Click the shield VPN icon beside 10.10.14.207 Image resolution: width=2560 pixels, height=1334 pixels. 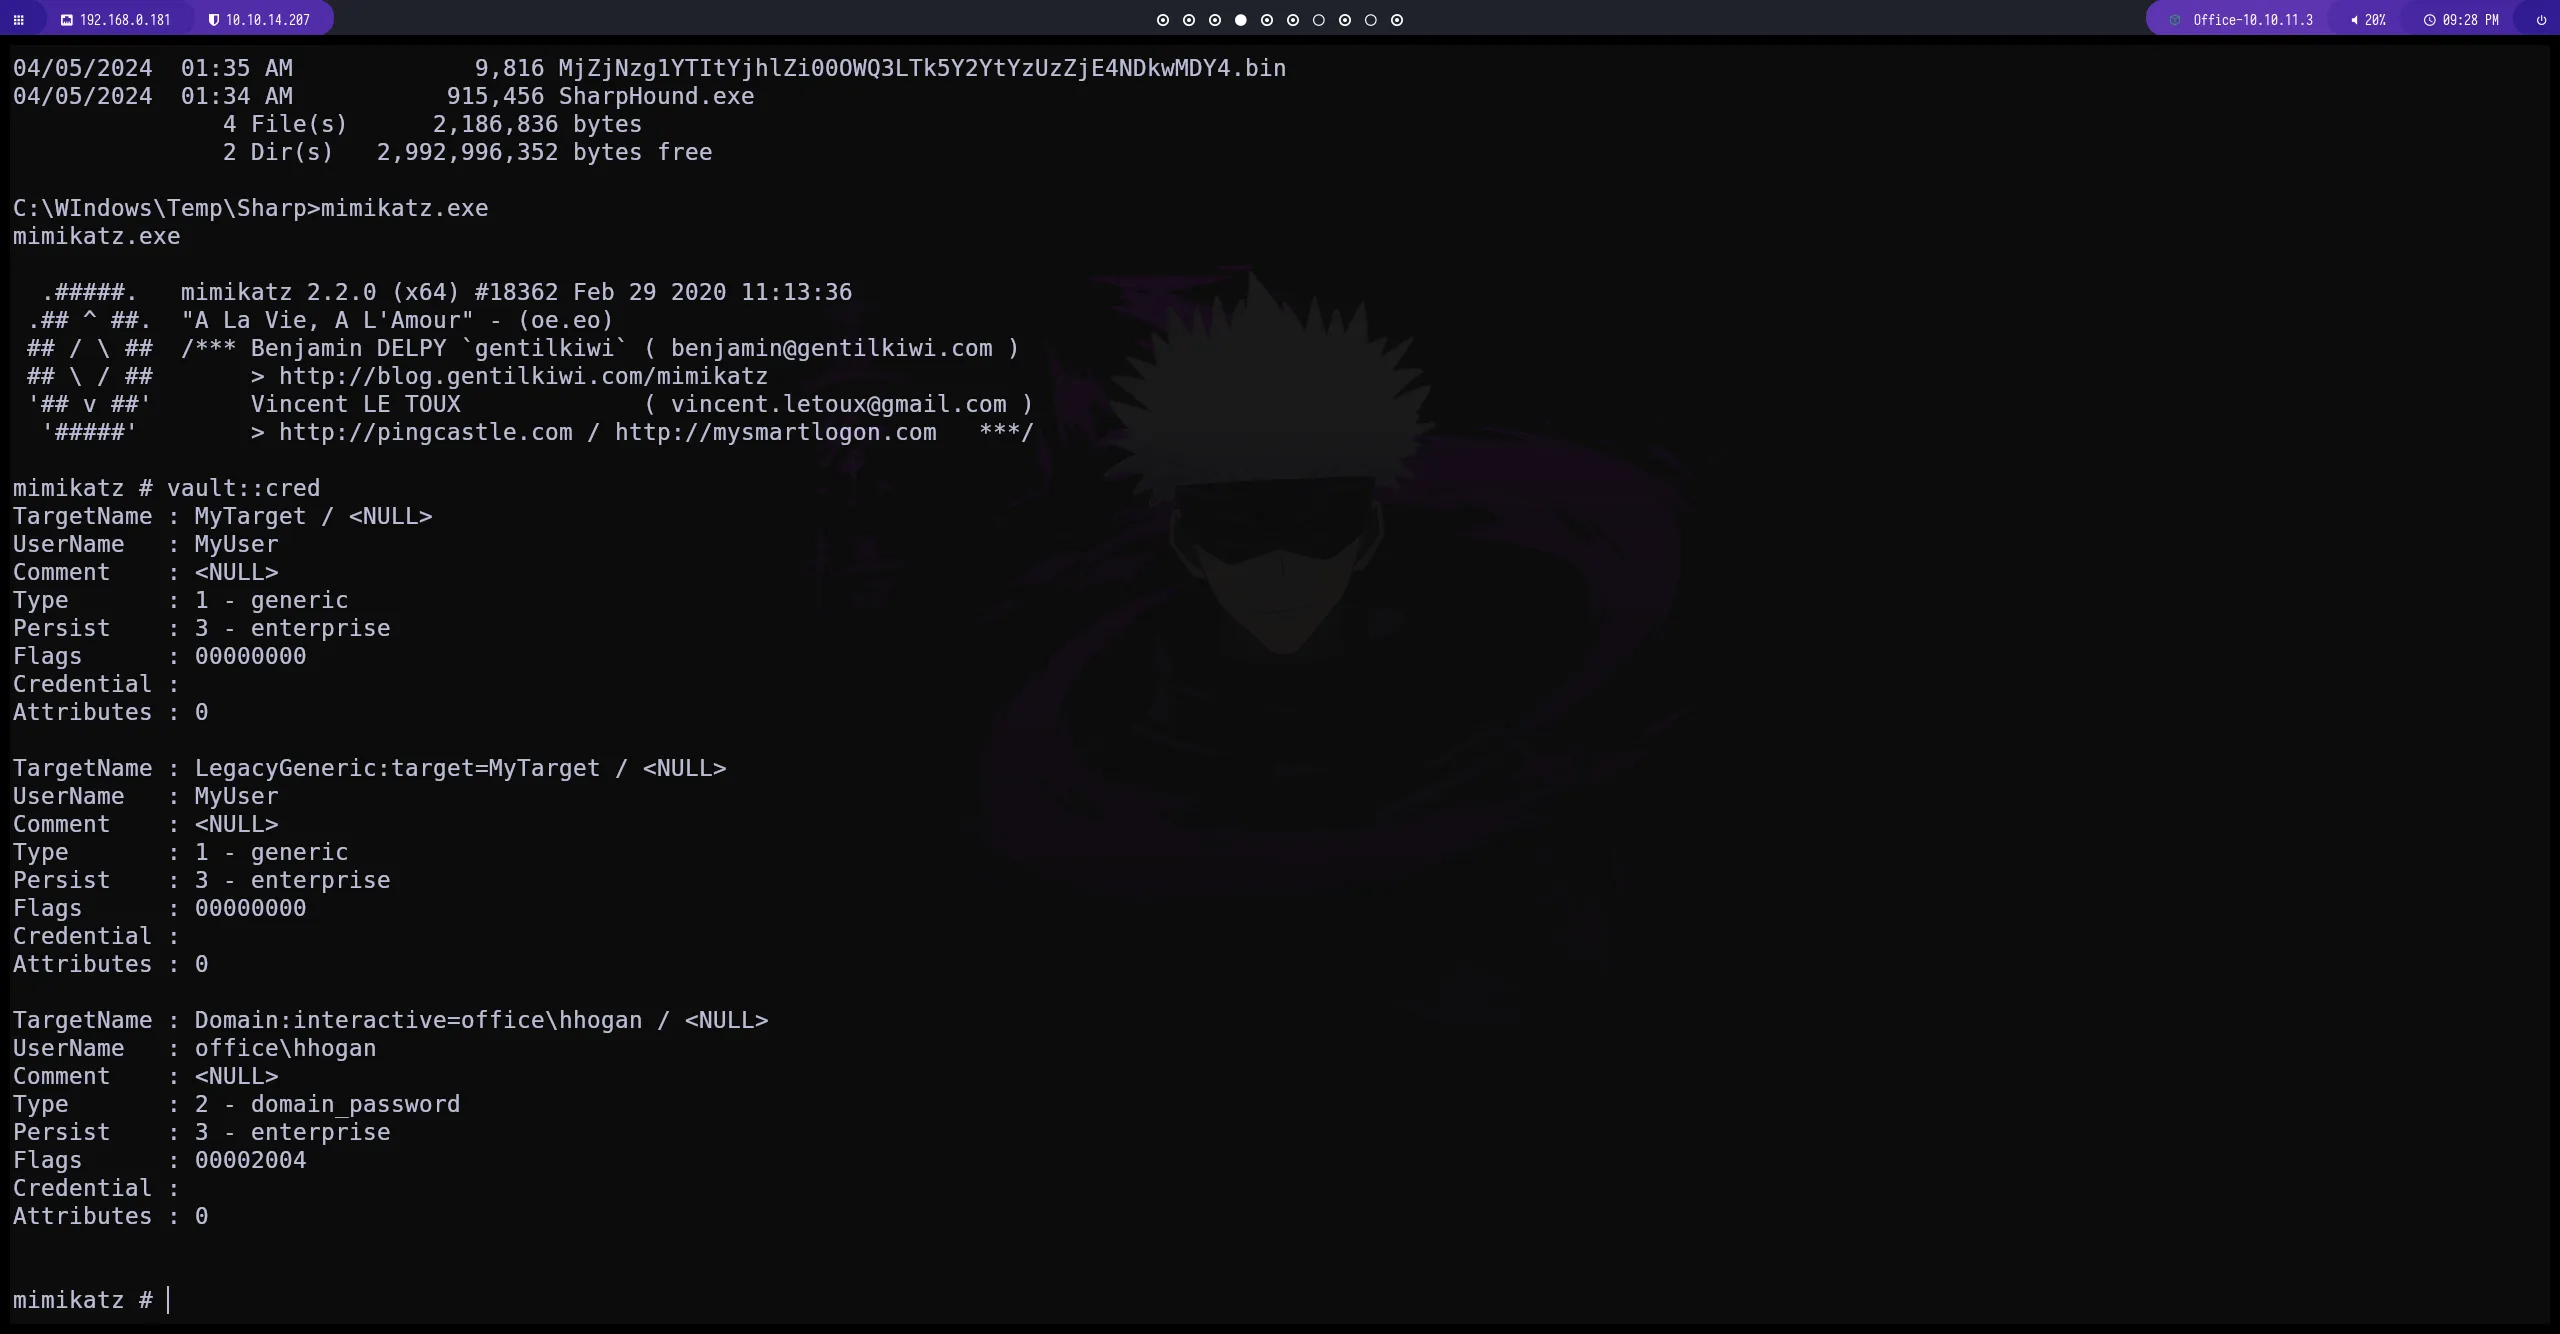click(213, 20)
